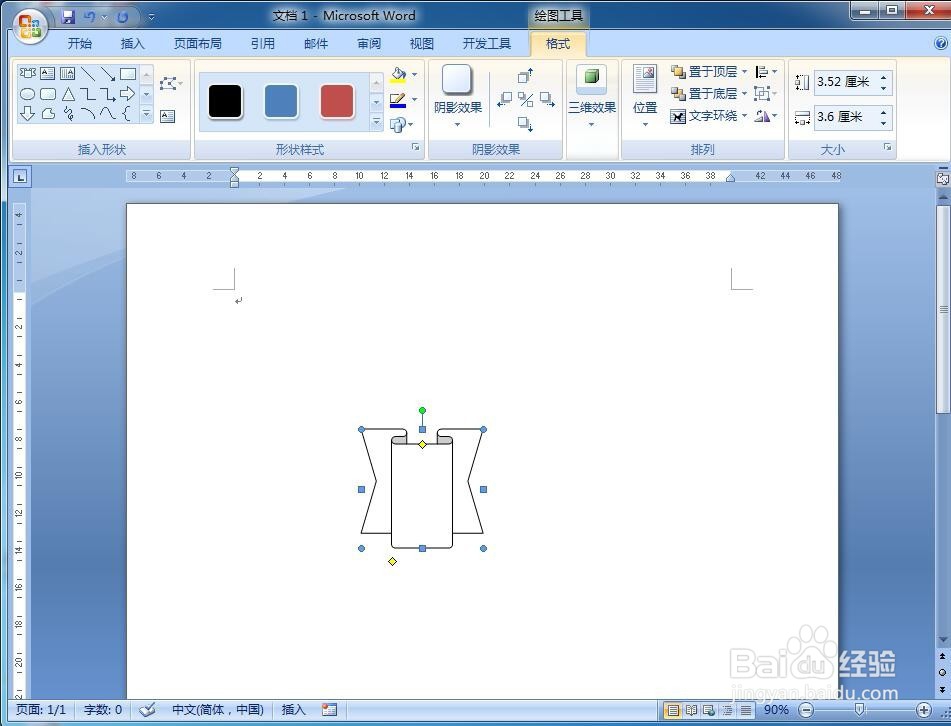The width and height of the screenshot is (951, 726).
Task: Select the isosceles triangle shape
Action: click(x=68, y=94)
